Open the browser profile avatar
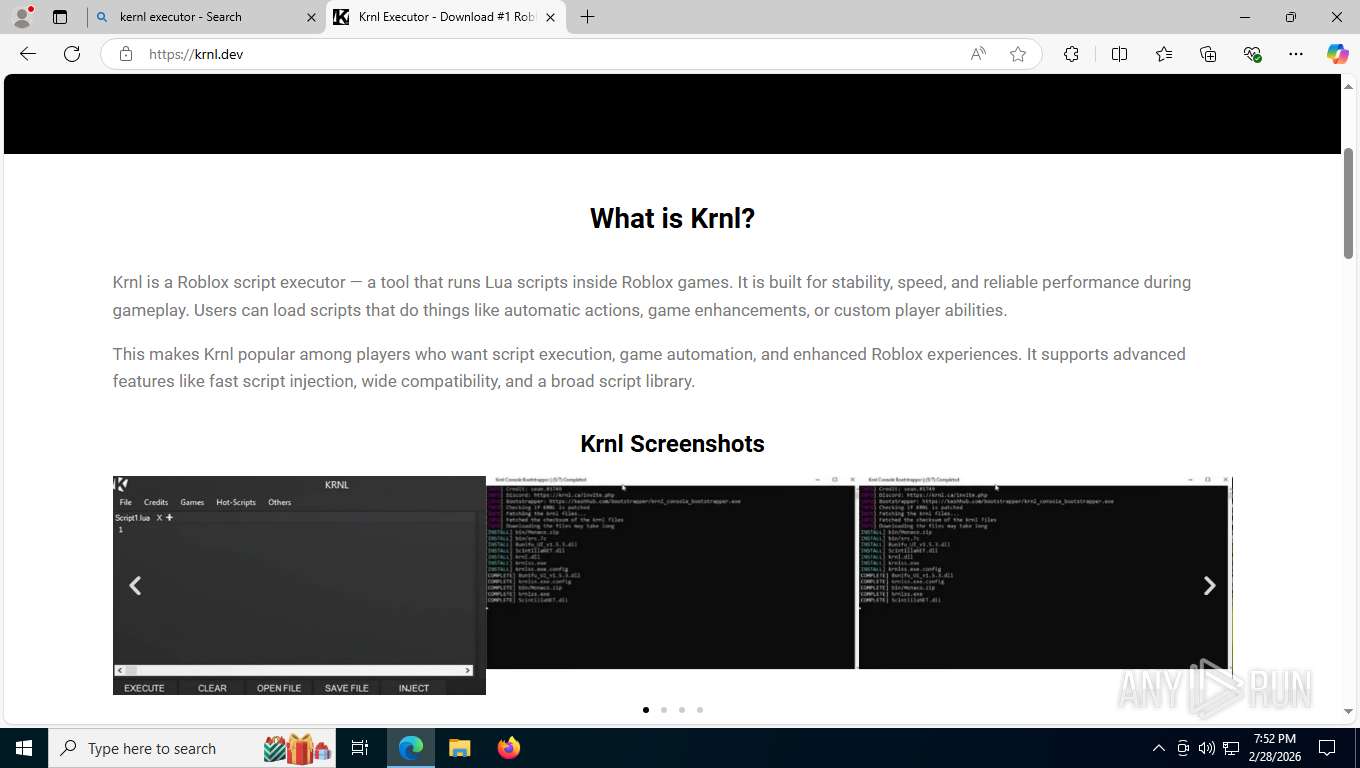1360x768 pixels. point(22,17)
